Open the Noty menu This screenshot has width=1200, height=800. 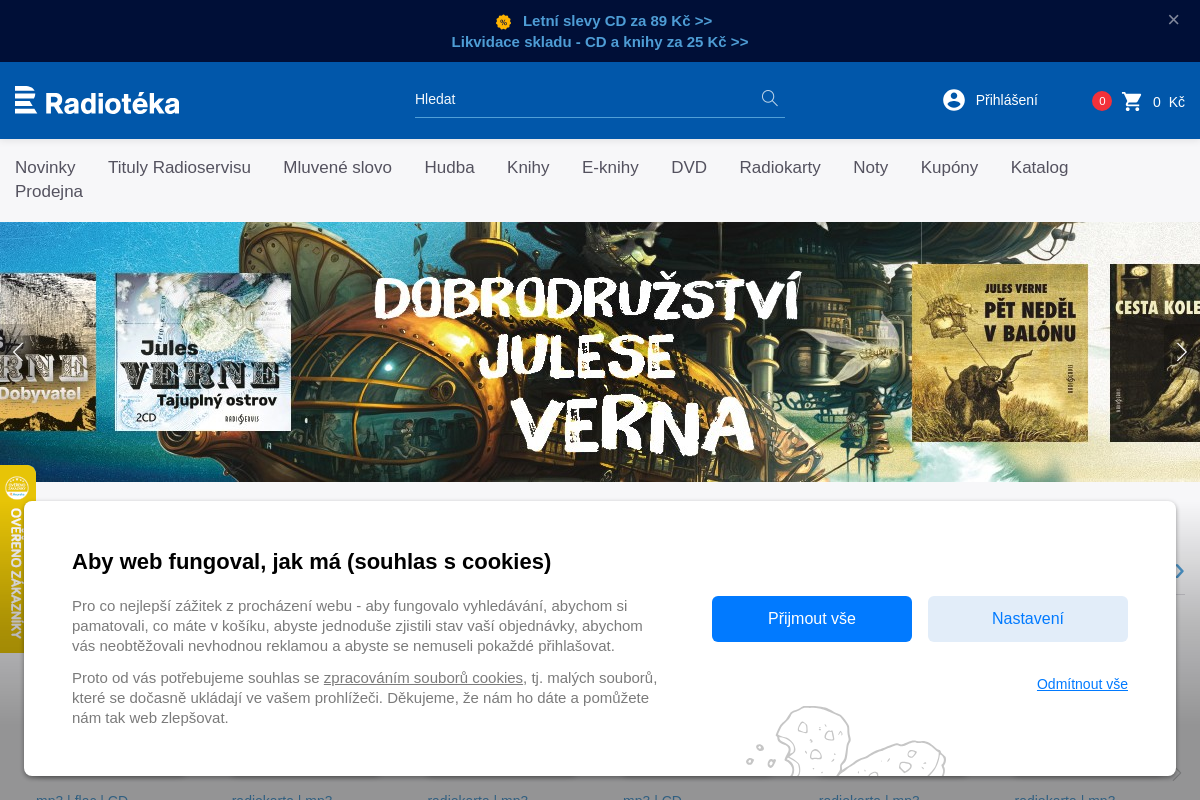coord(870,167)
